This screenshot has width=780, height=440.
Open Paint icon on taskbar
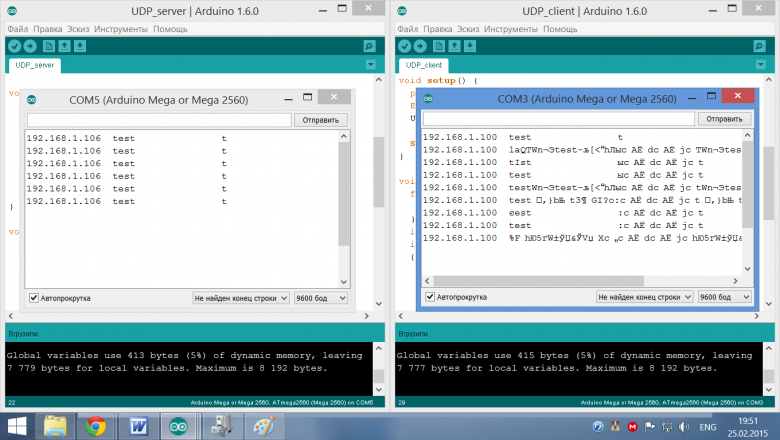click(264, 427)
